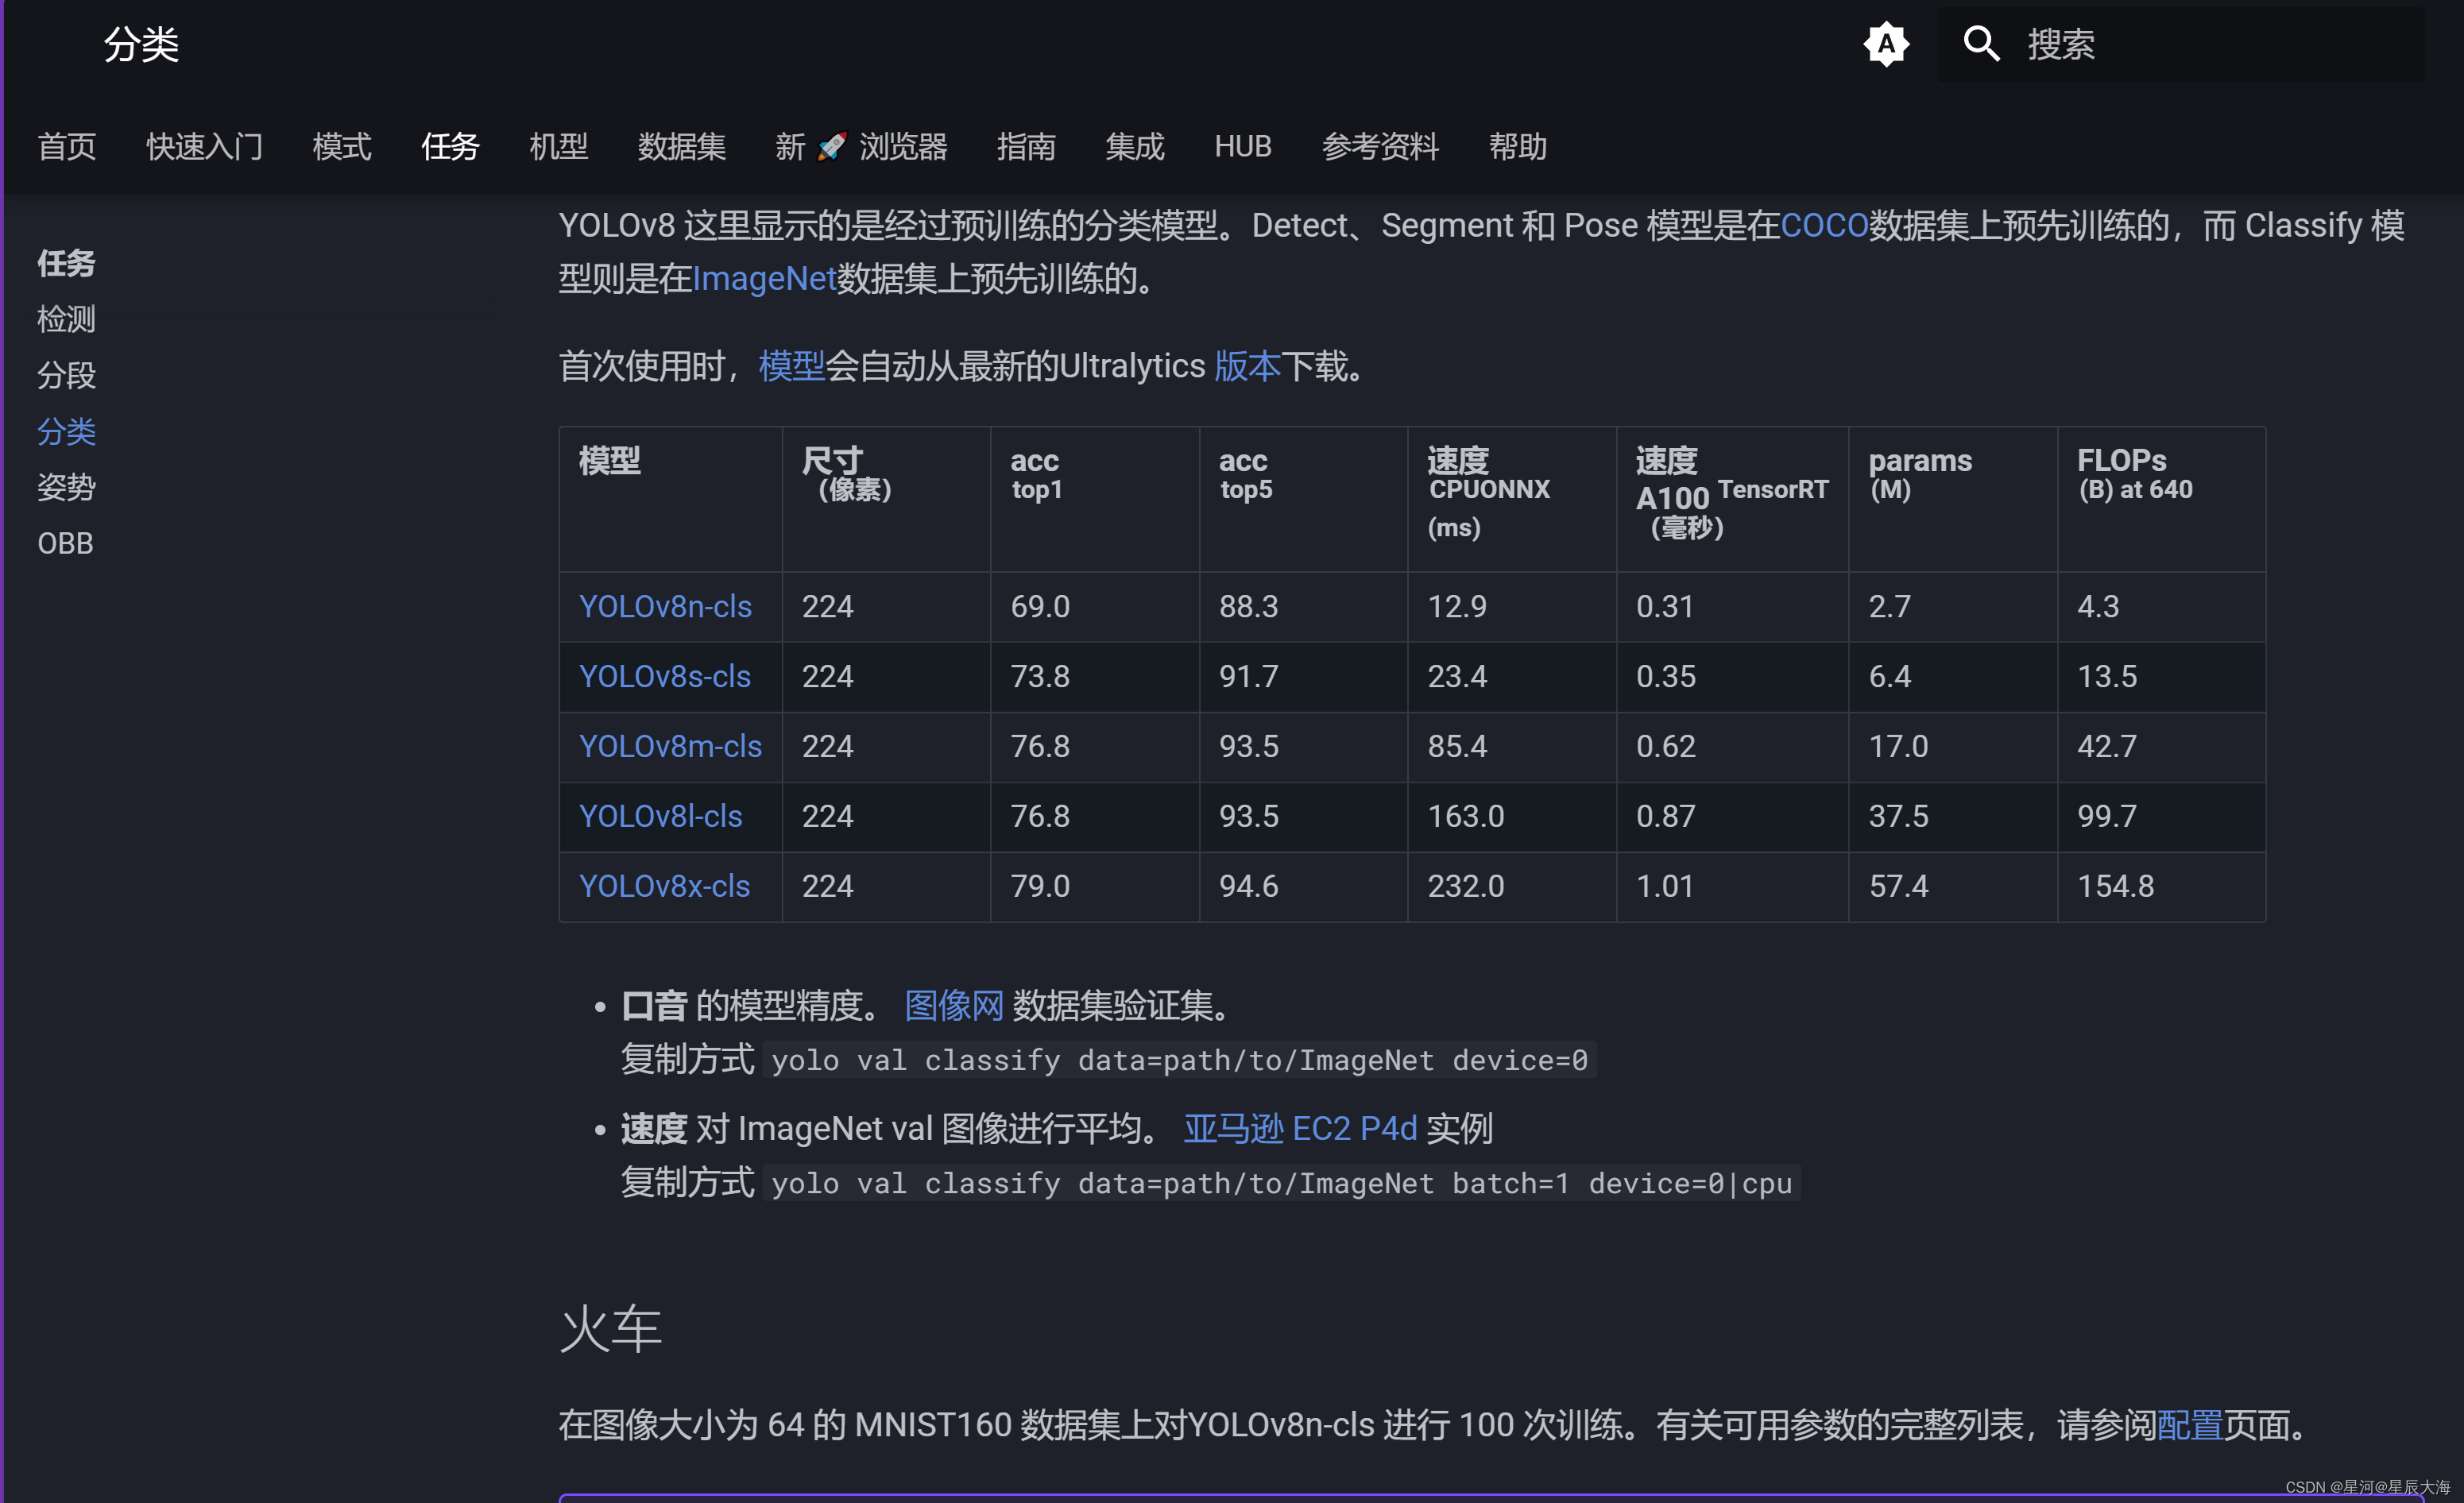Open the 亚马逊 EC2 P4d link

(x=1299, y=1128)
